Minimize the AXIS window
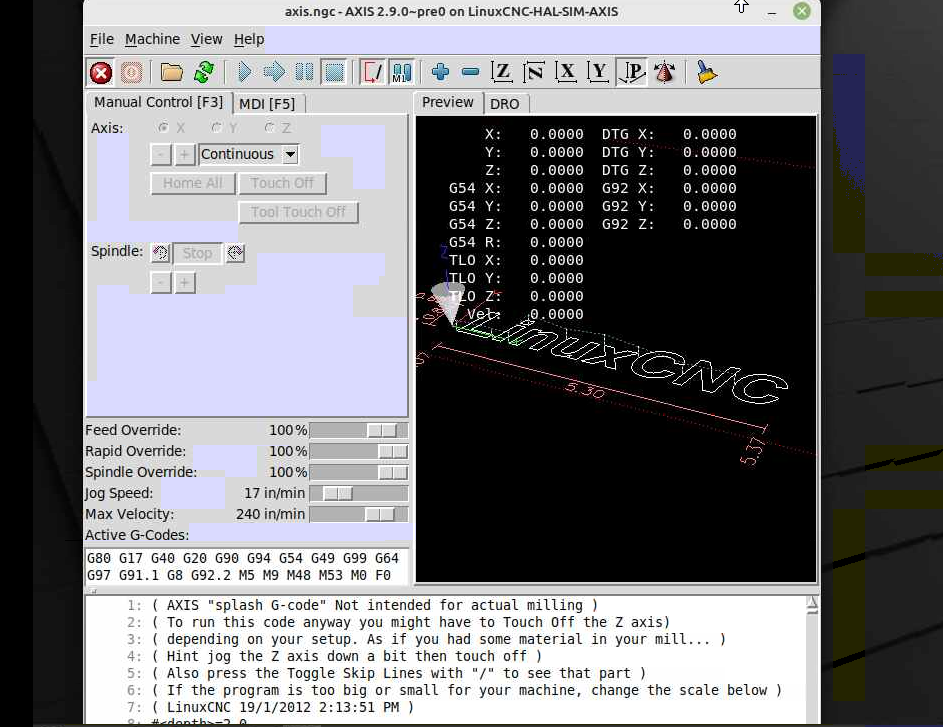The image size is (943, 727). 772,12
